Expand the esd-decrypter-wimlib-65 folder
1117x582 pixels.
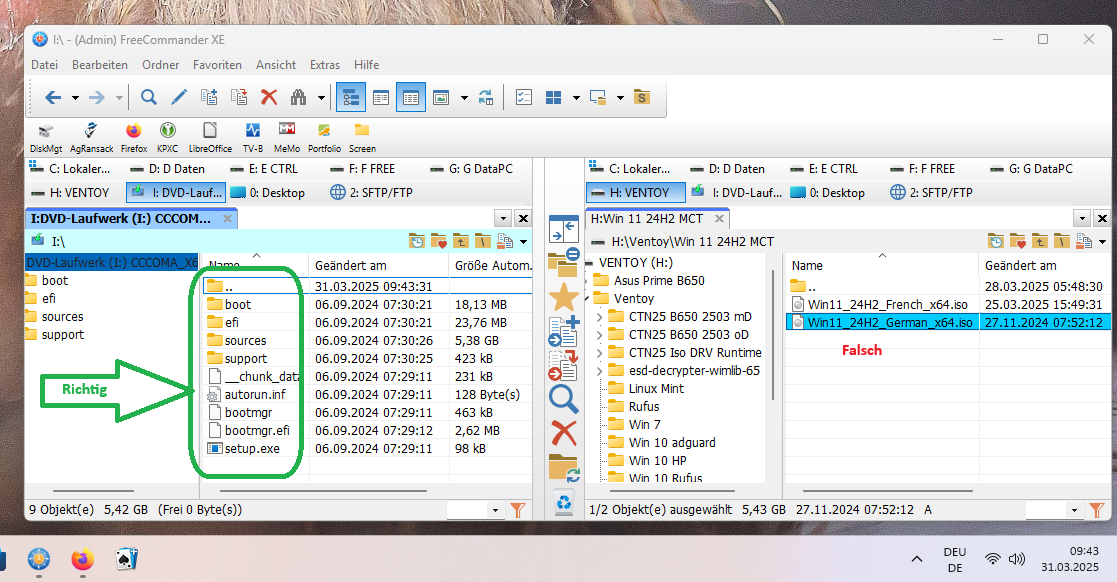[599, 370]
